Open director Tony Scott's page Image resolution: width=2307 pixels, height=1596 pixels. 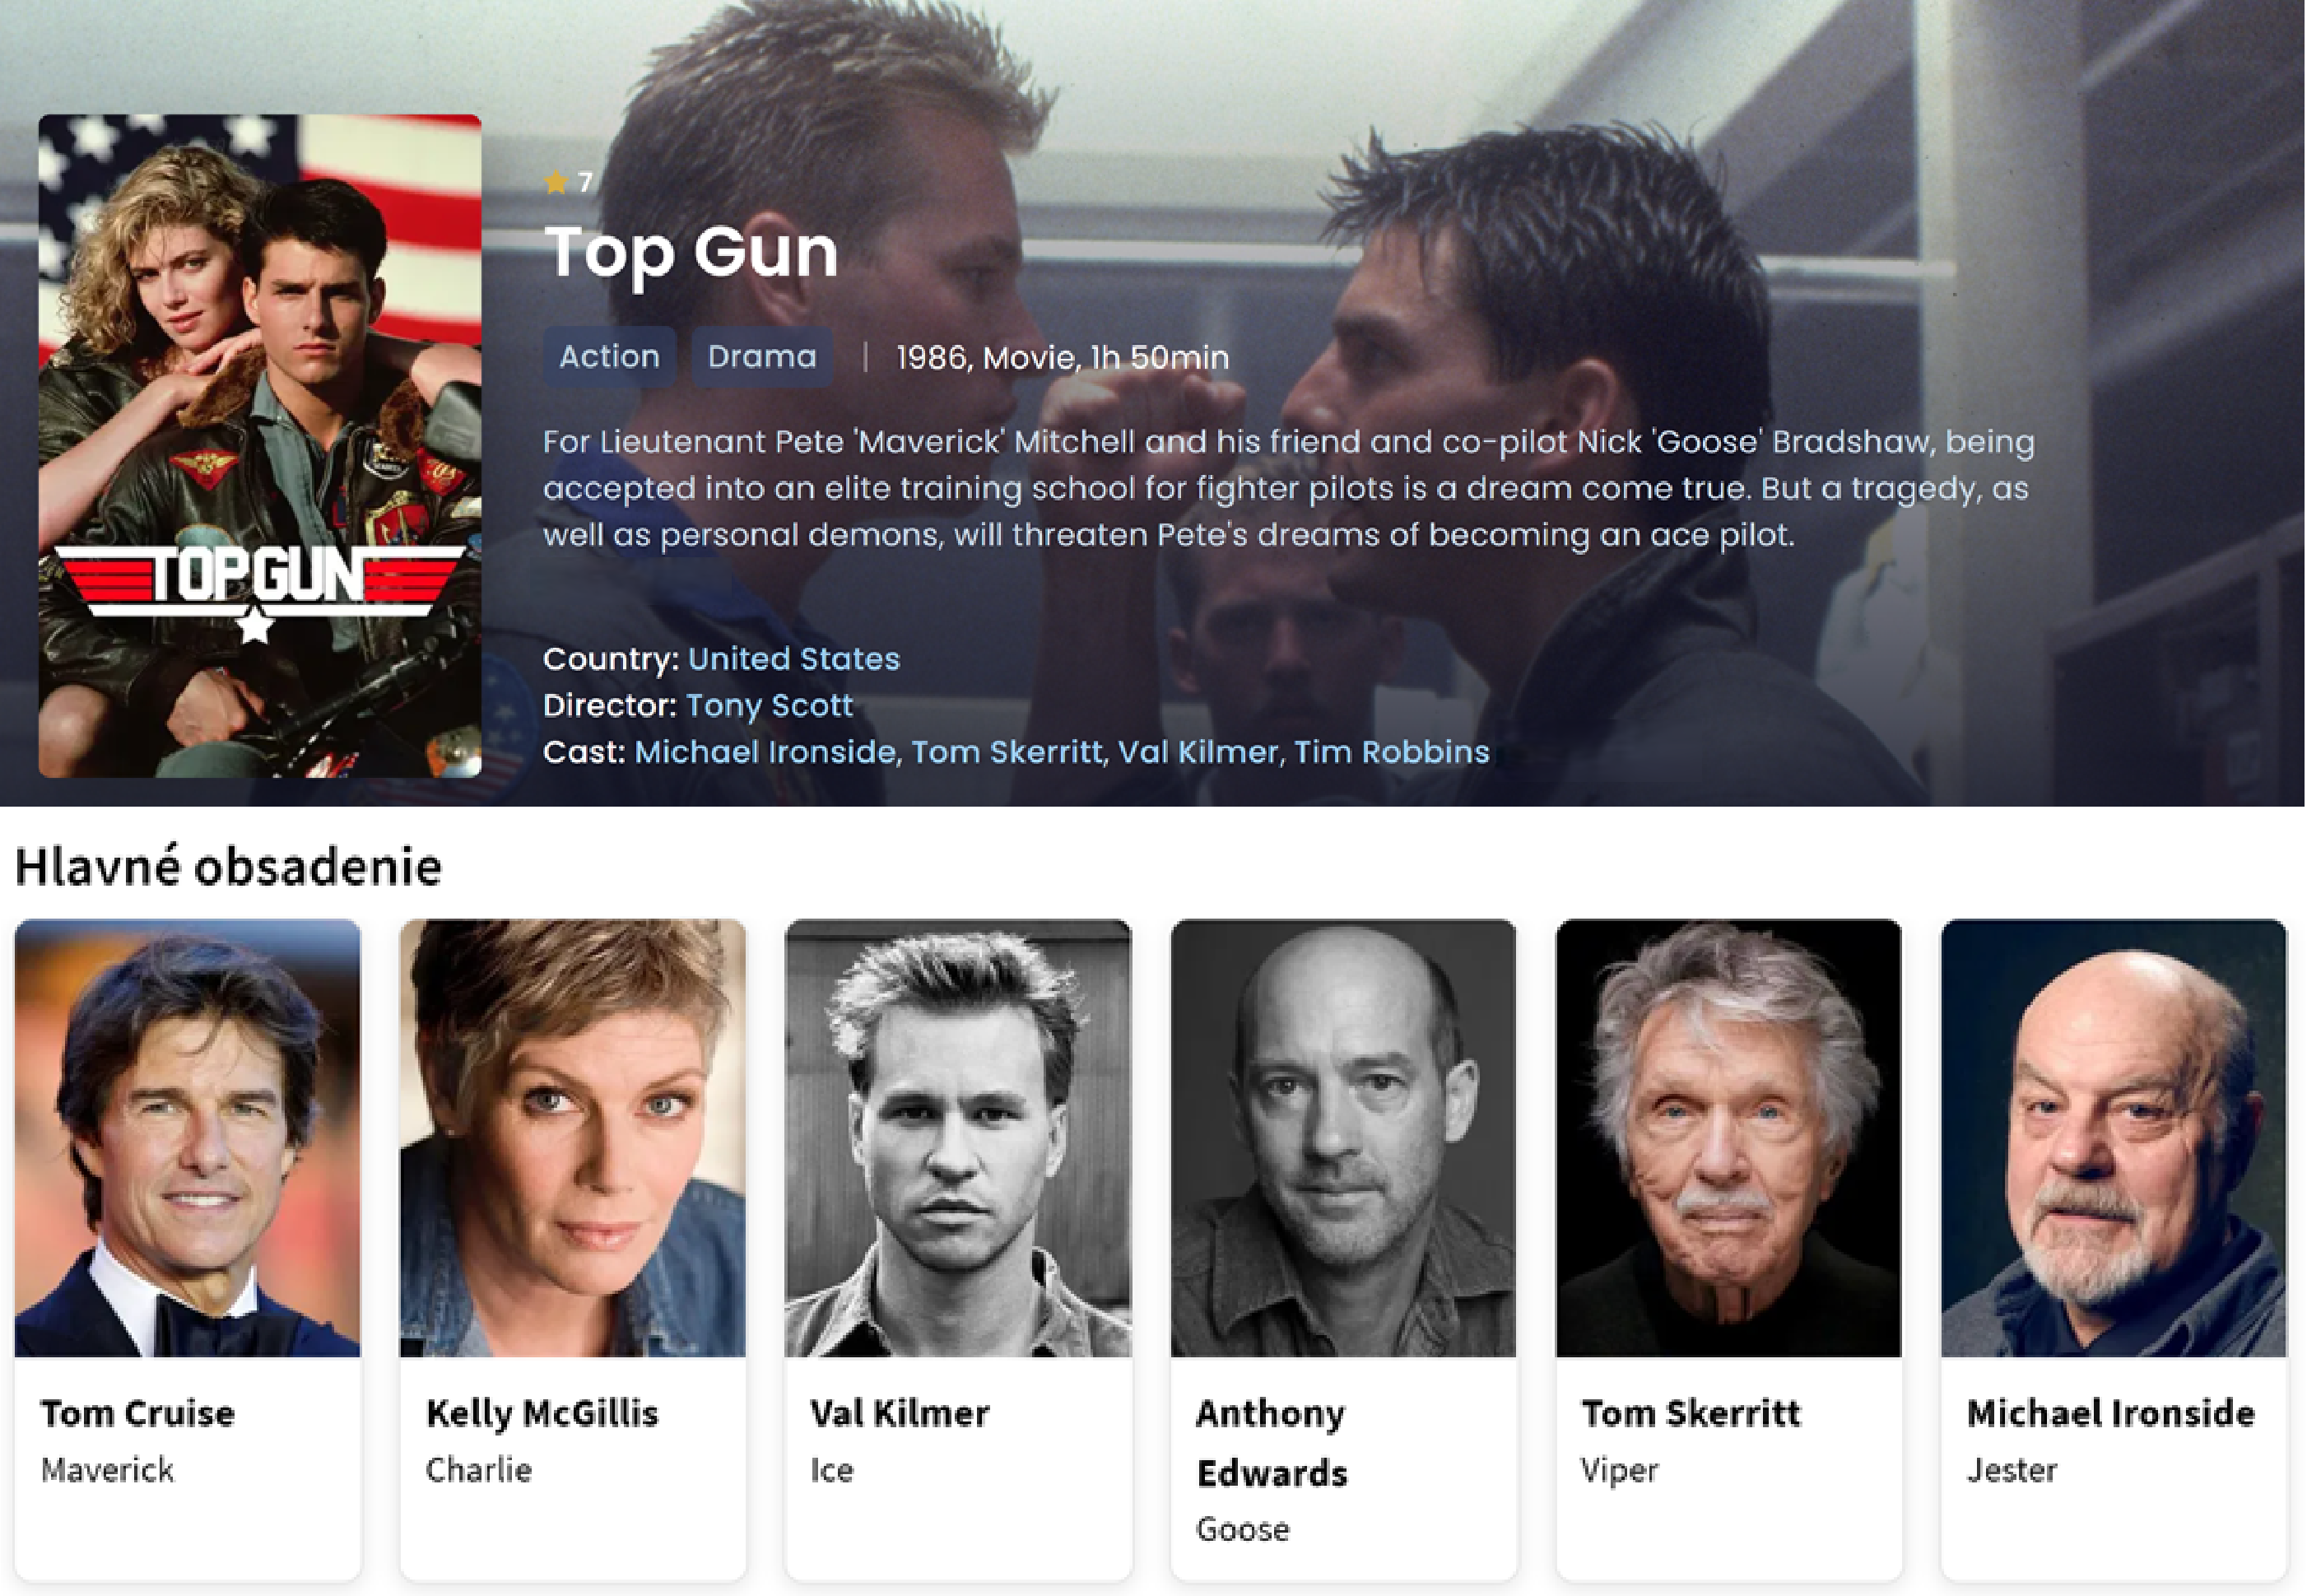pos(769,706)
